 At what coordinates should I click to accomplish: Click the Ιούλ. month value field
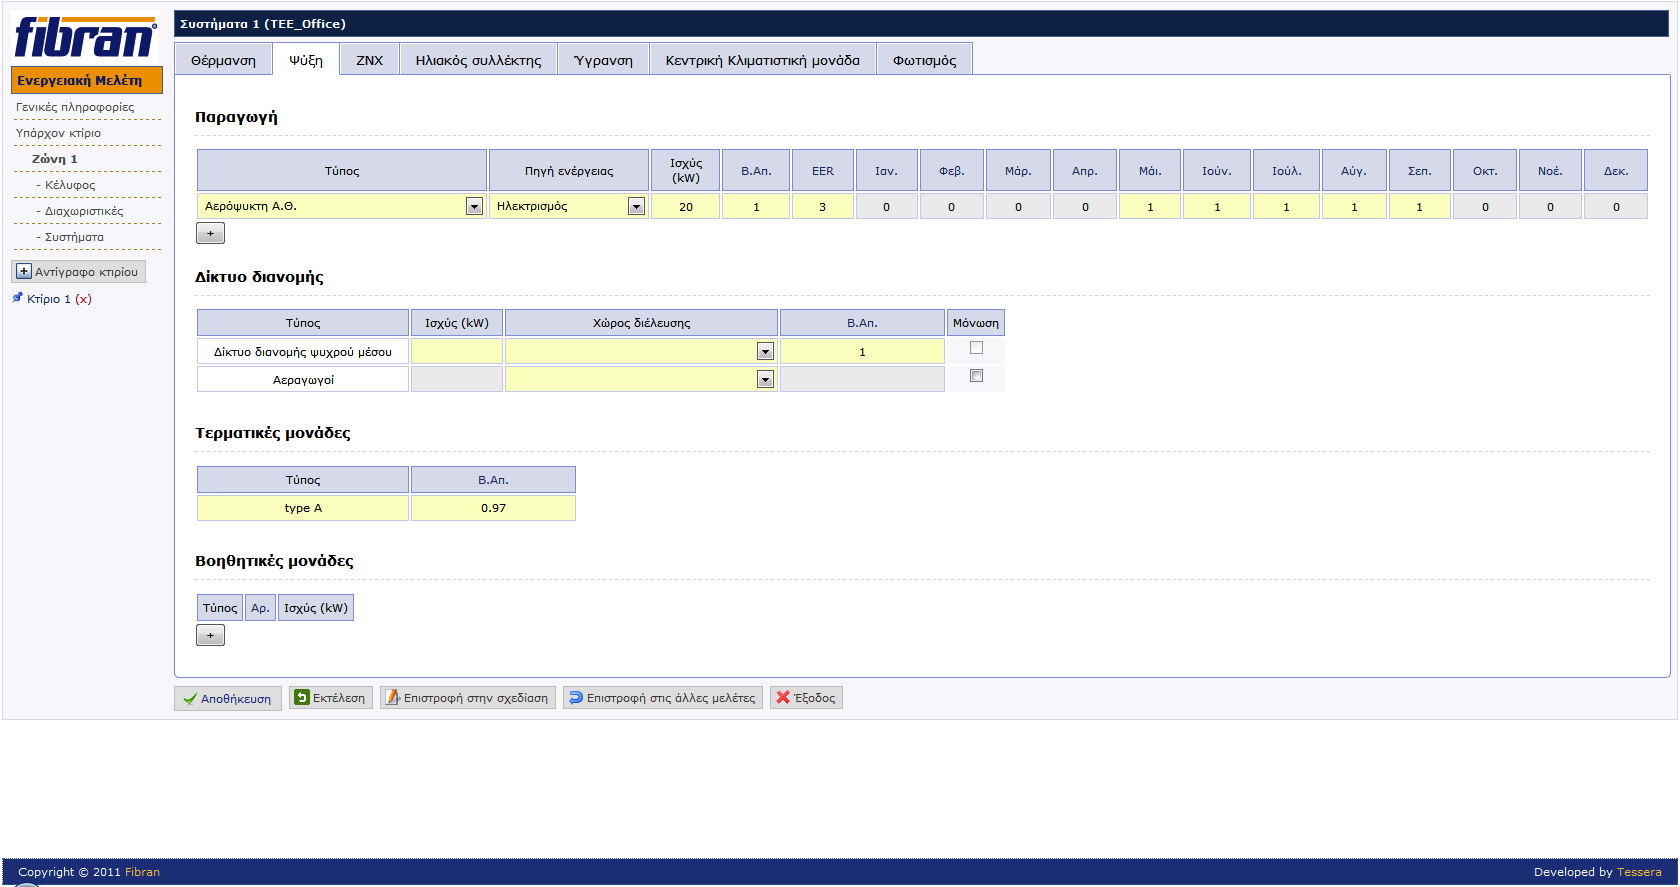click(x=1286, y=207)
